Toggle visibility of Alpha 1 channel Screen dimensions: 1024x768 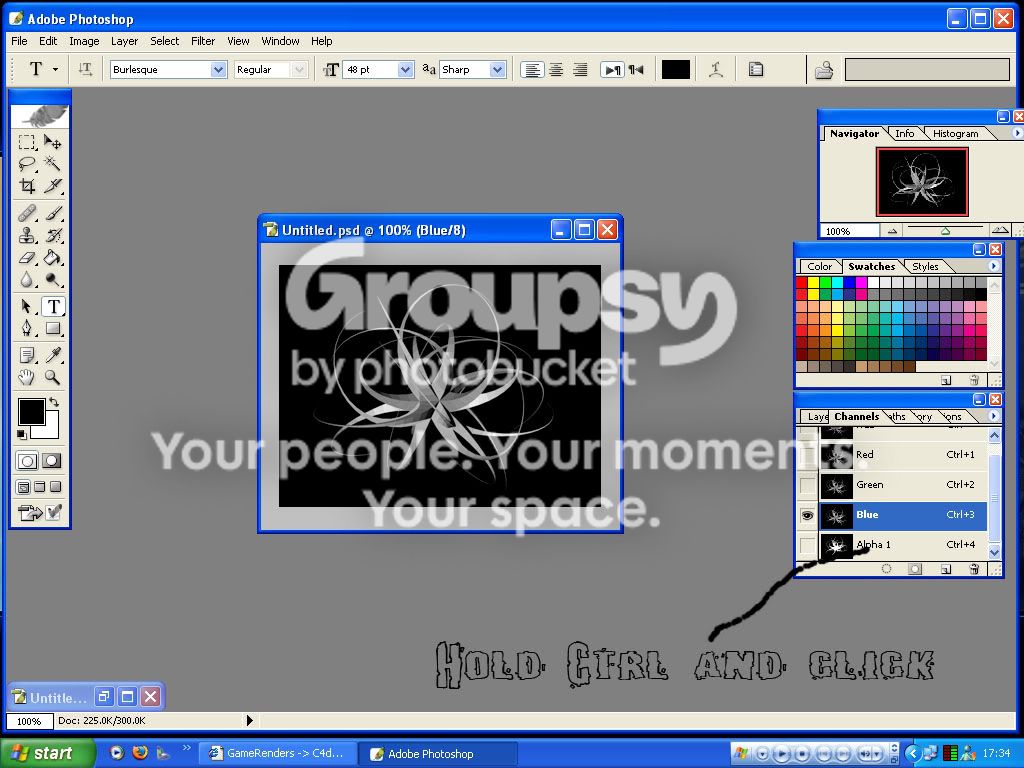pos(808,545)
